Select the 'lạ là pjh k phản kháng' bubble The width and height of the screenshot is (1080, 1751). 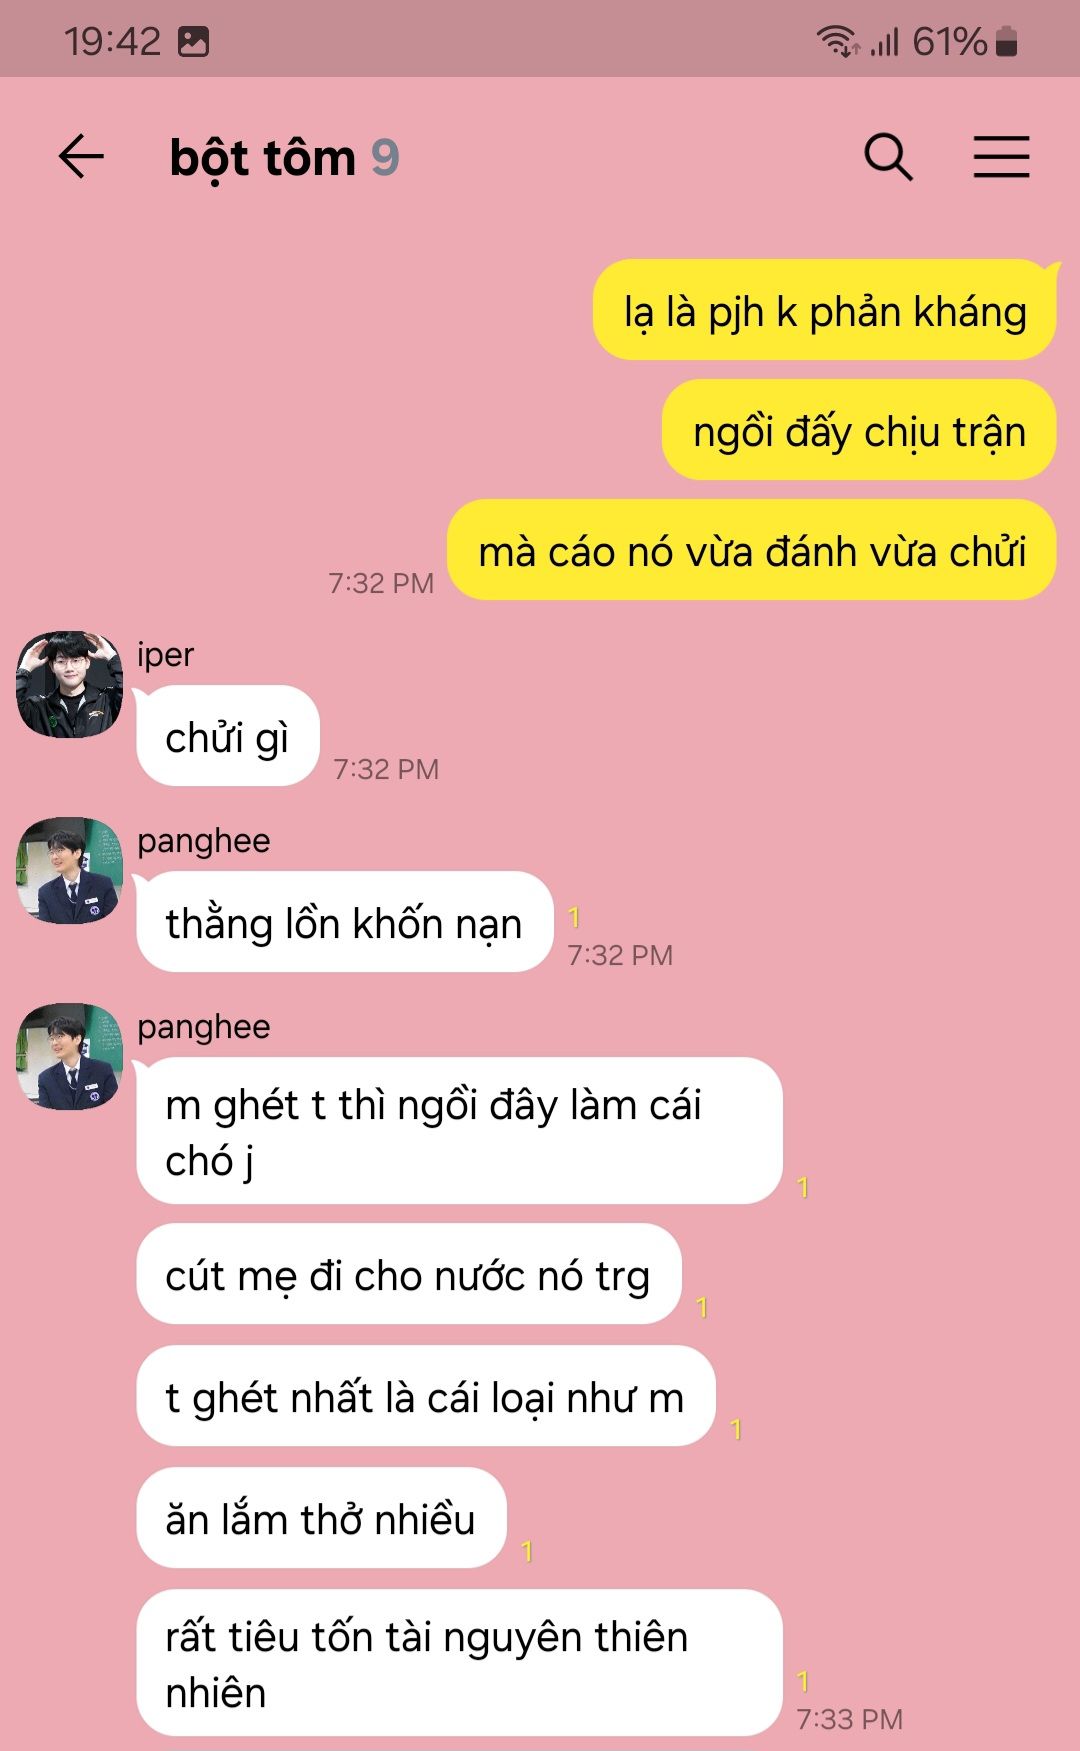tap(825, 310)
